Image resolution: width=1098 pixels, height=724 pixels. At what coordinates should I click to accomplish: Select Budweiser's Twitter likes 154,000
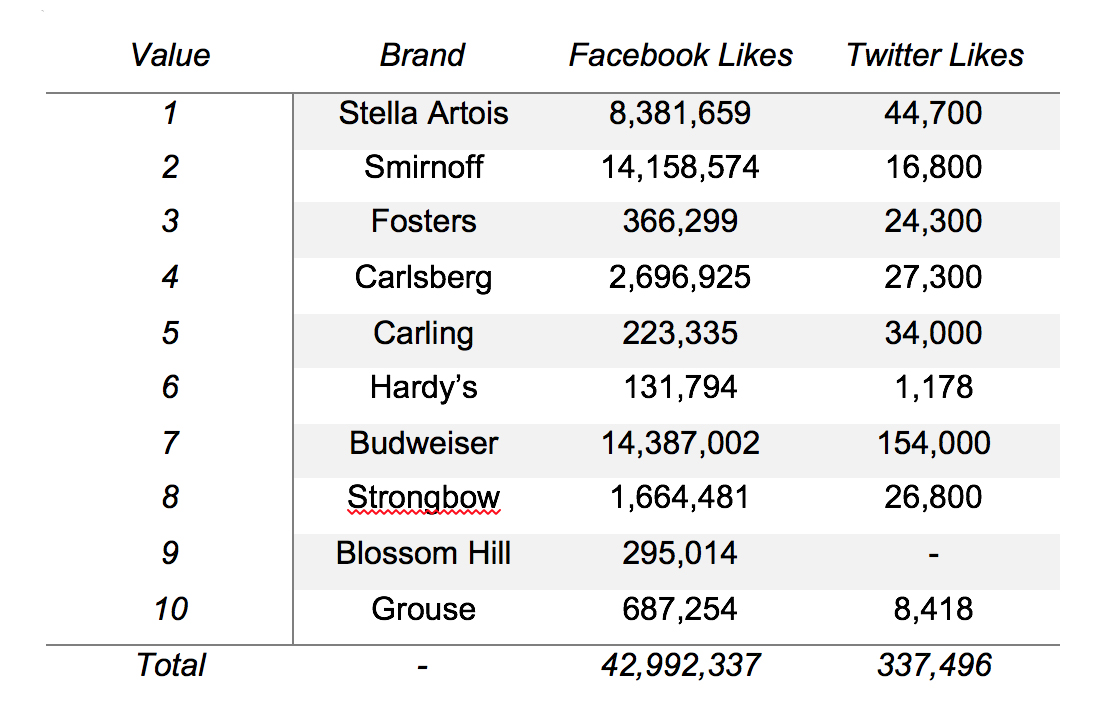tap(934, 443)
